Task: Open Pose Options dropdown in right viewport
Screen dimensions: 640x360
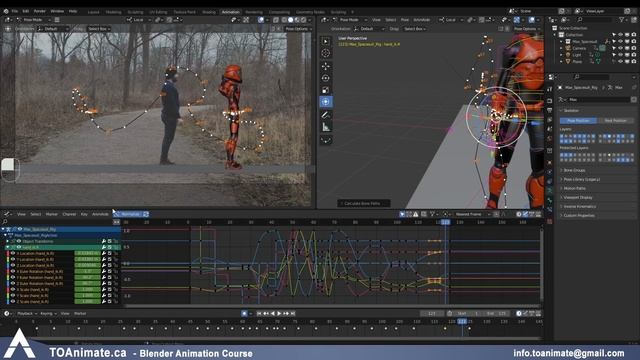Action: [527, 29]
